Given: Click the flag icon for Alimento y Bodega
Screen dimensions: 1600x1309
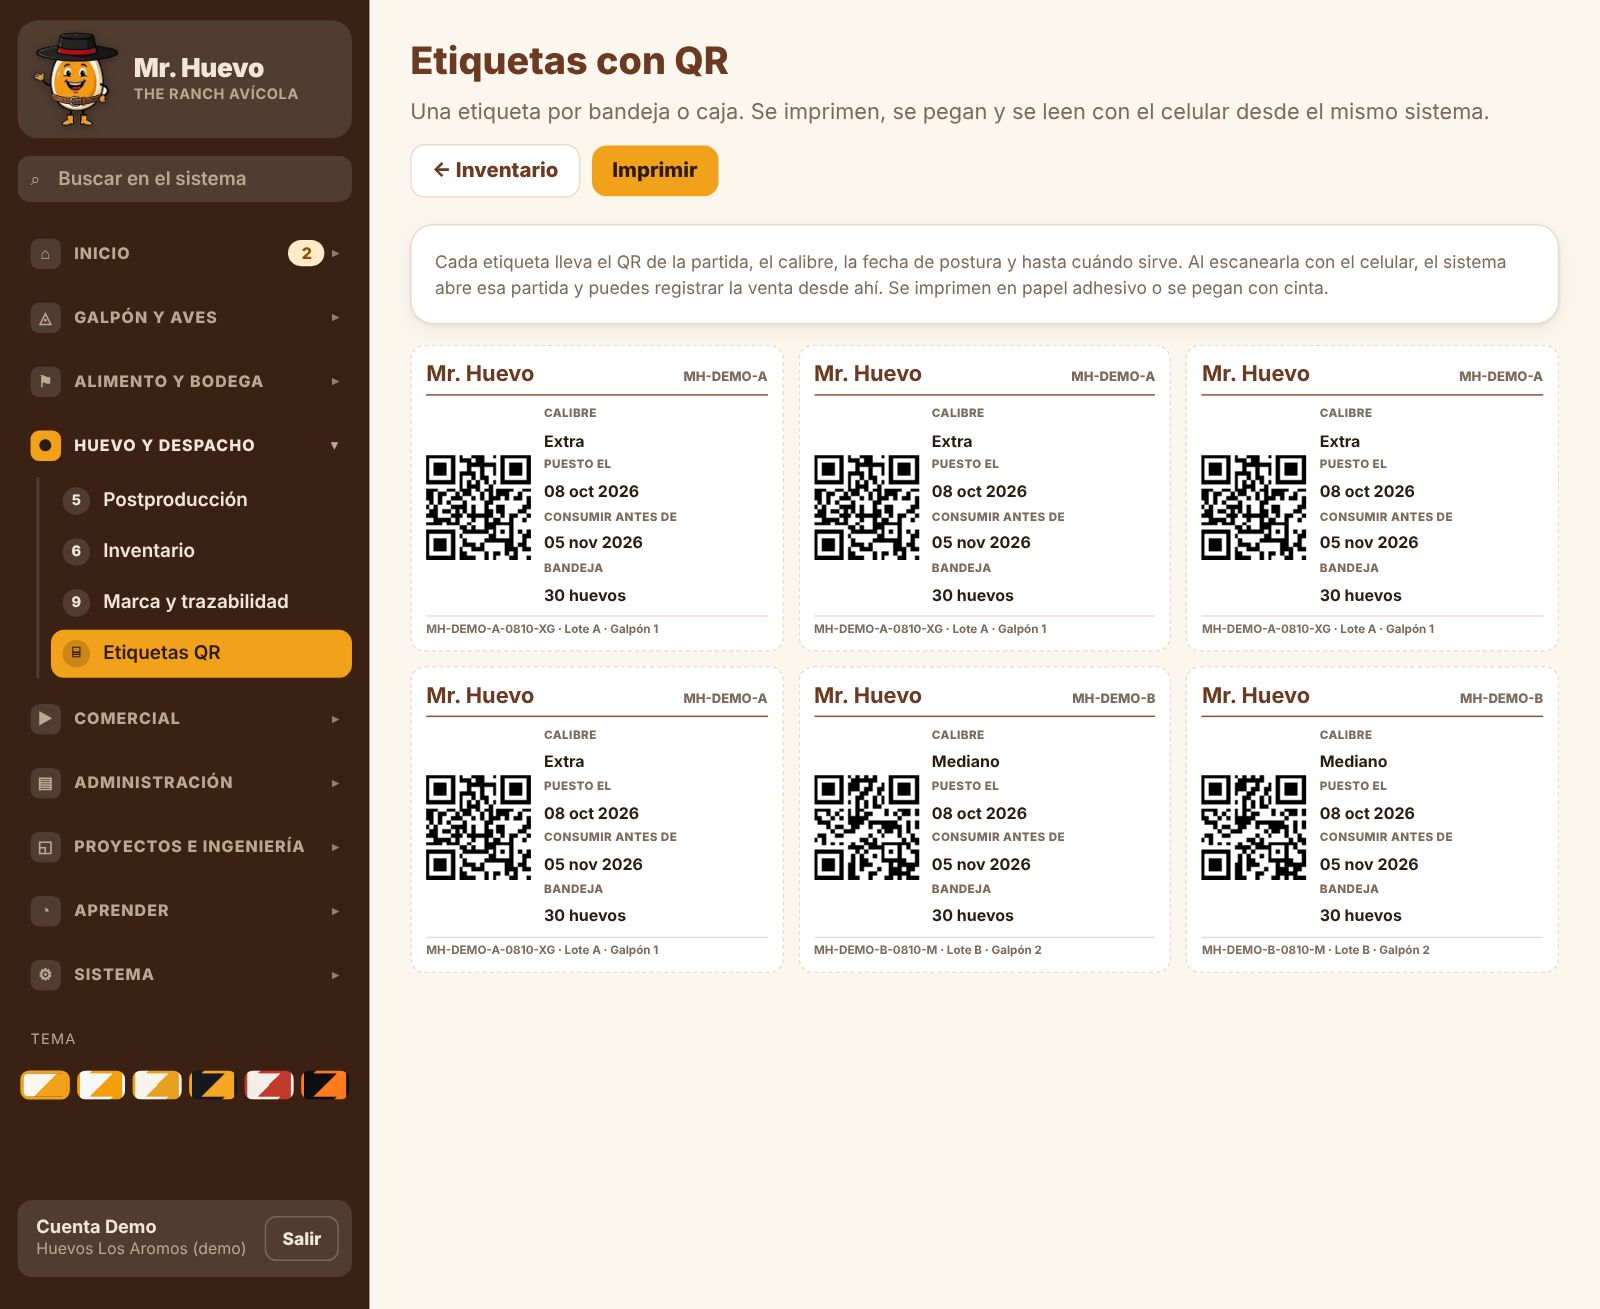Looking at the screenshot, I should tap(45, 382).
